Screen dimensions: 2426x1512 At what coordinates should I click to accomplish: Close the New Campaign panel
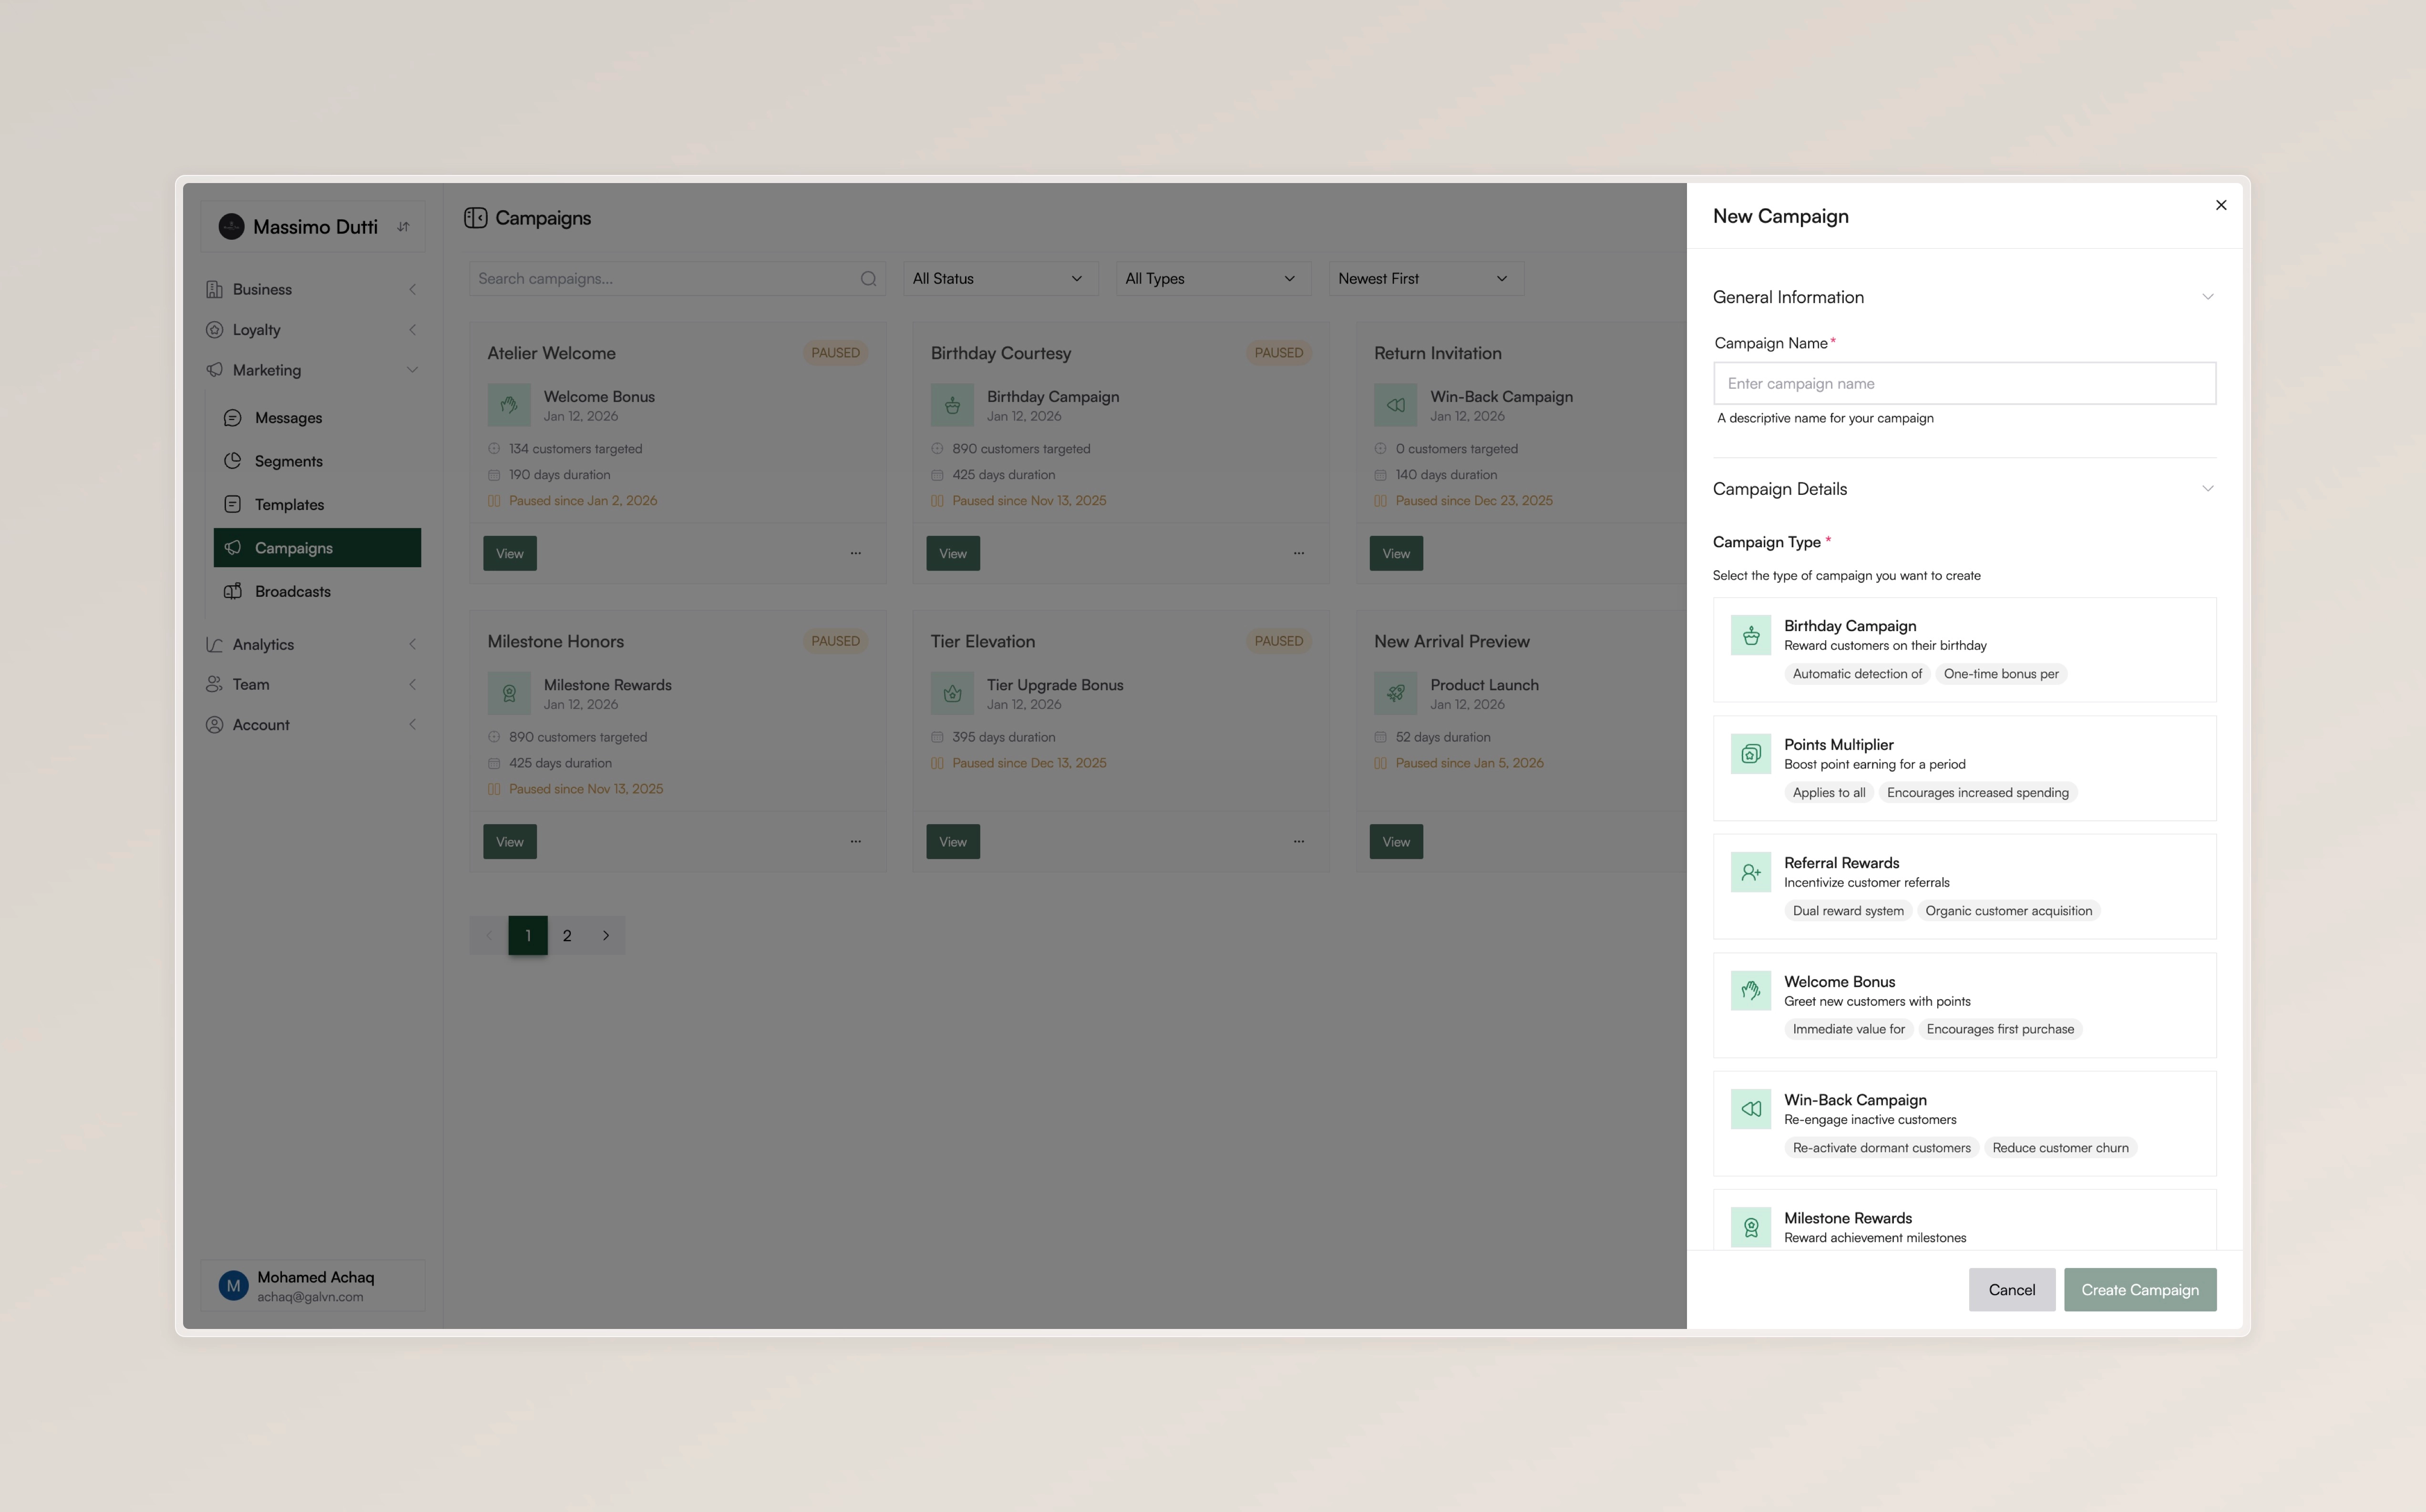point(2221,205)
